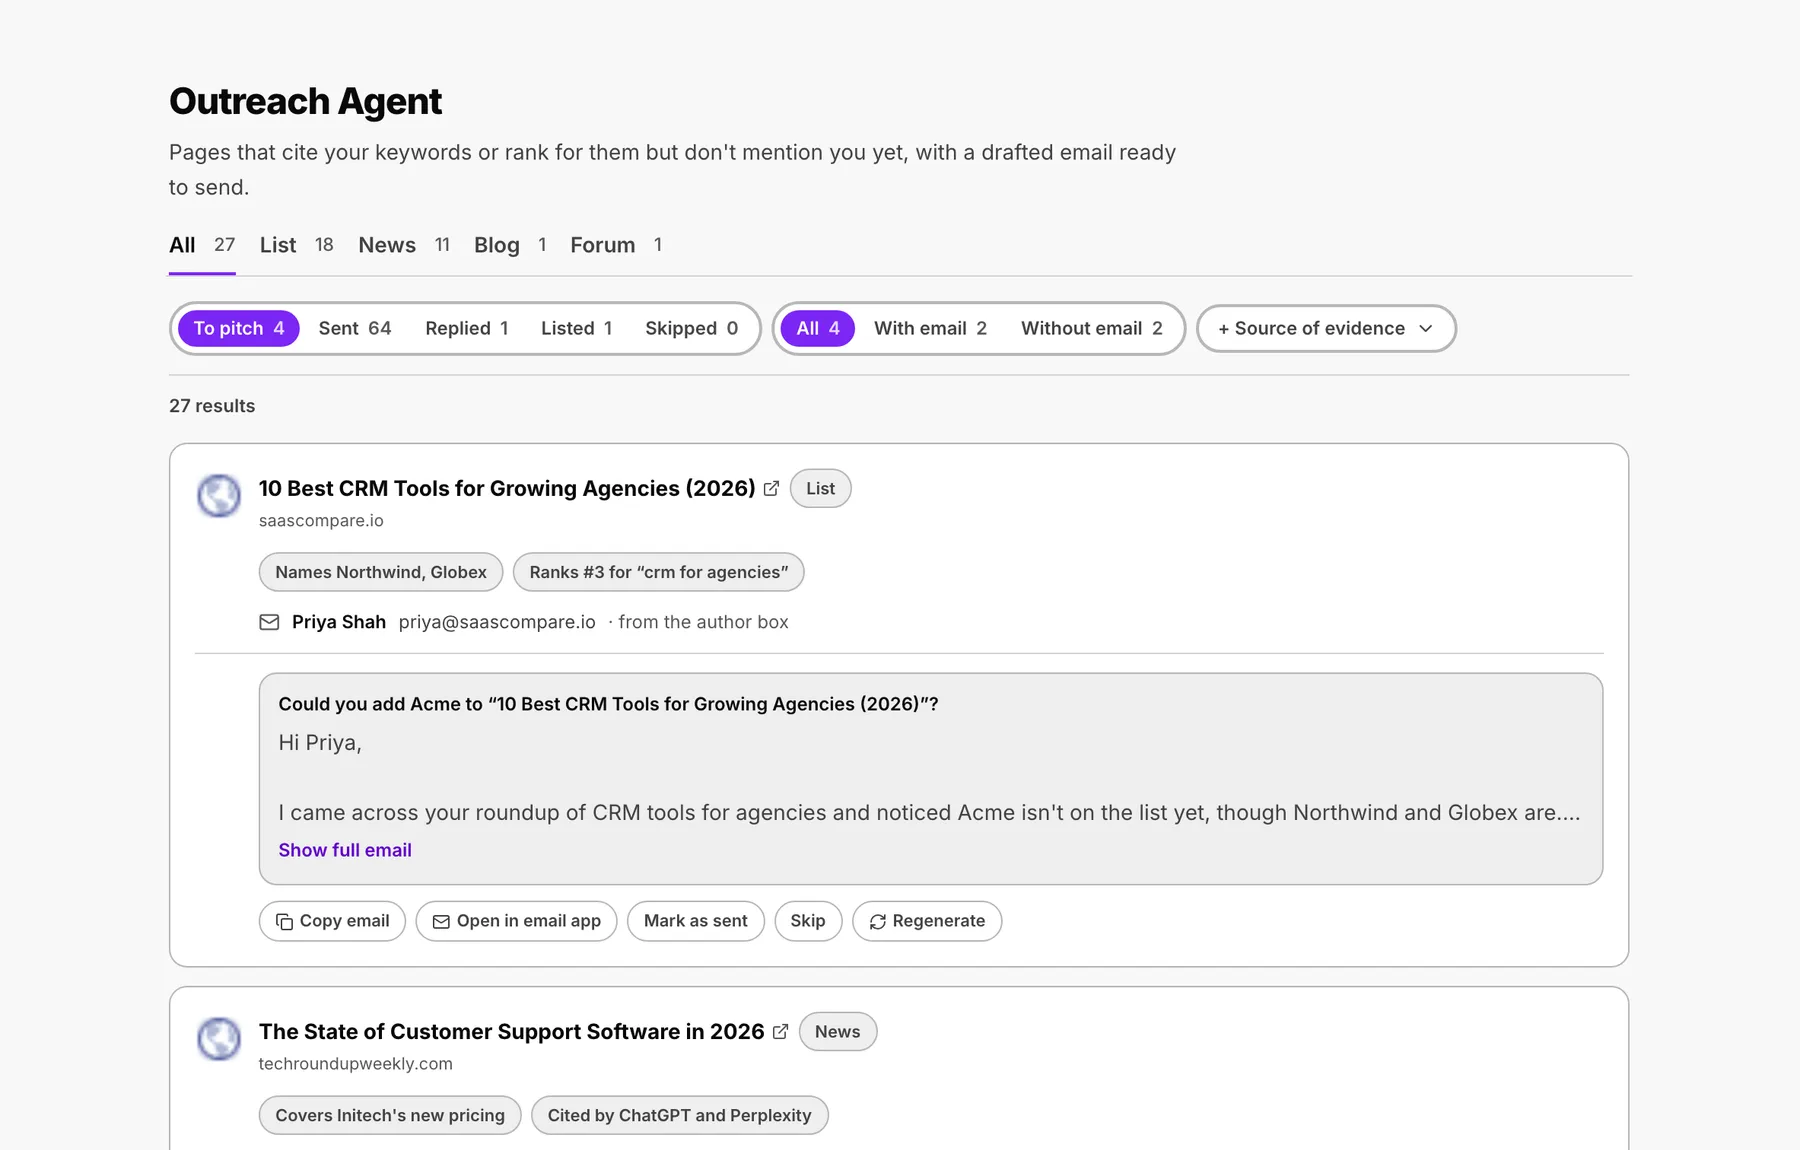Click the News tag on Customer Support card

click(x=837, y=1032)
